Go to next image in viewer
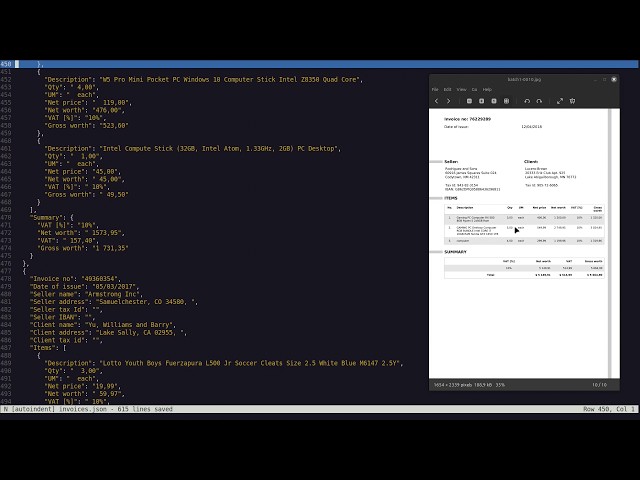 point(448,101)
